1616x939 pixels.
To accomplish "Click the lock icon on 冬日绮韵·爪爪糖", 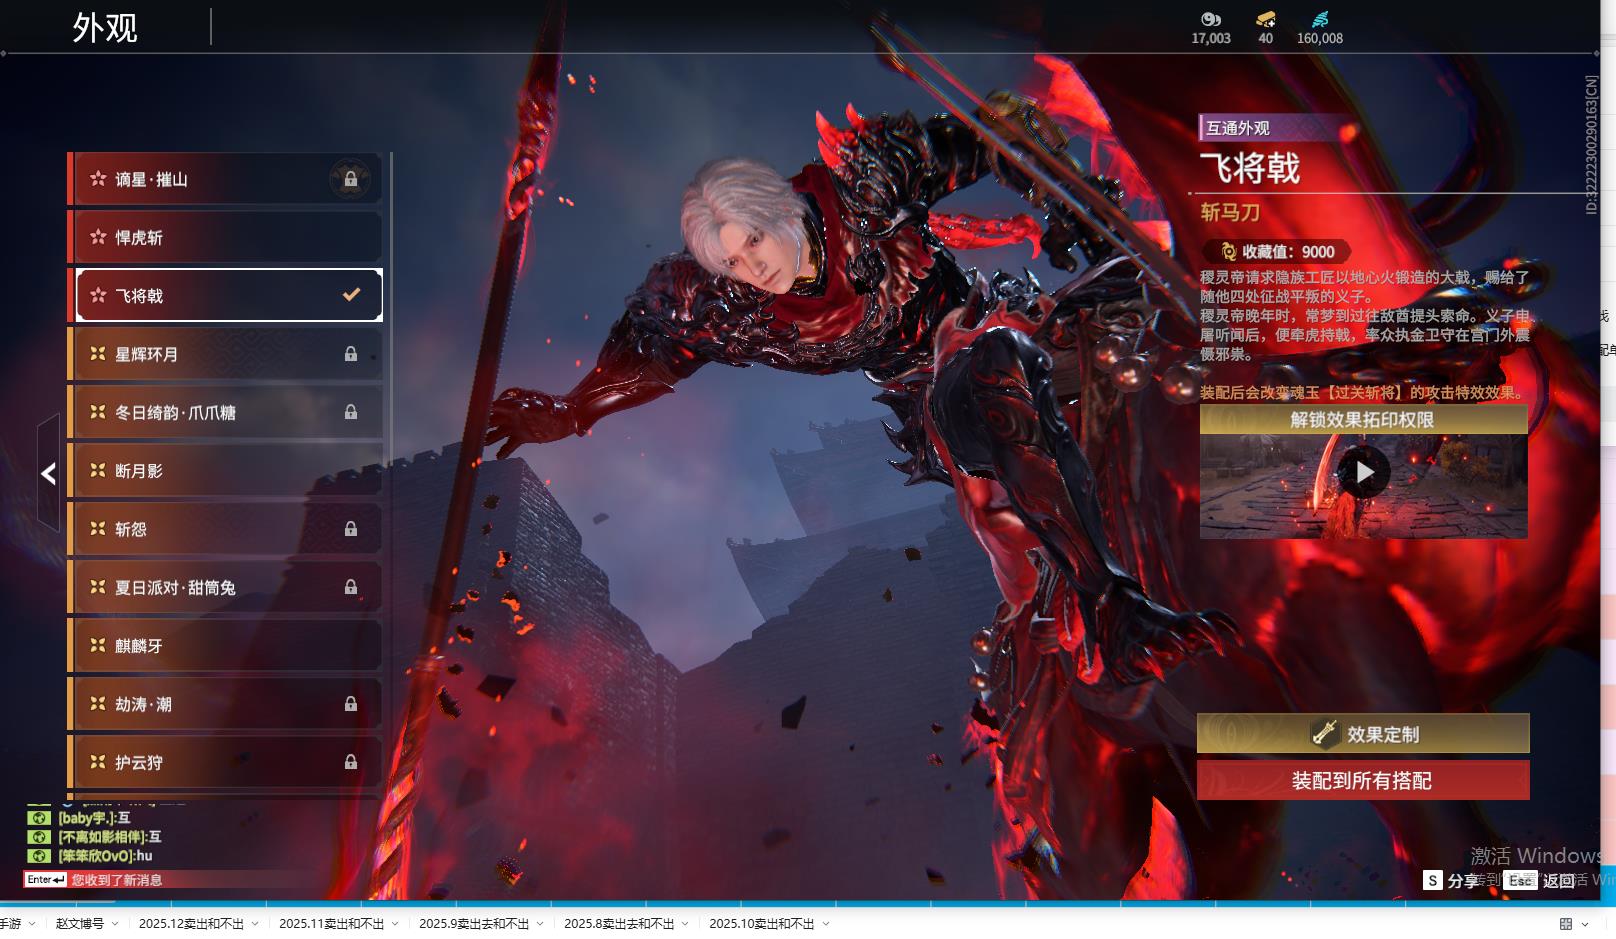I will click(x=351, y=412).
